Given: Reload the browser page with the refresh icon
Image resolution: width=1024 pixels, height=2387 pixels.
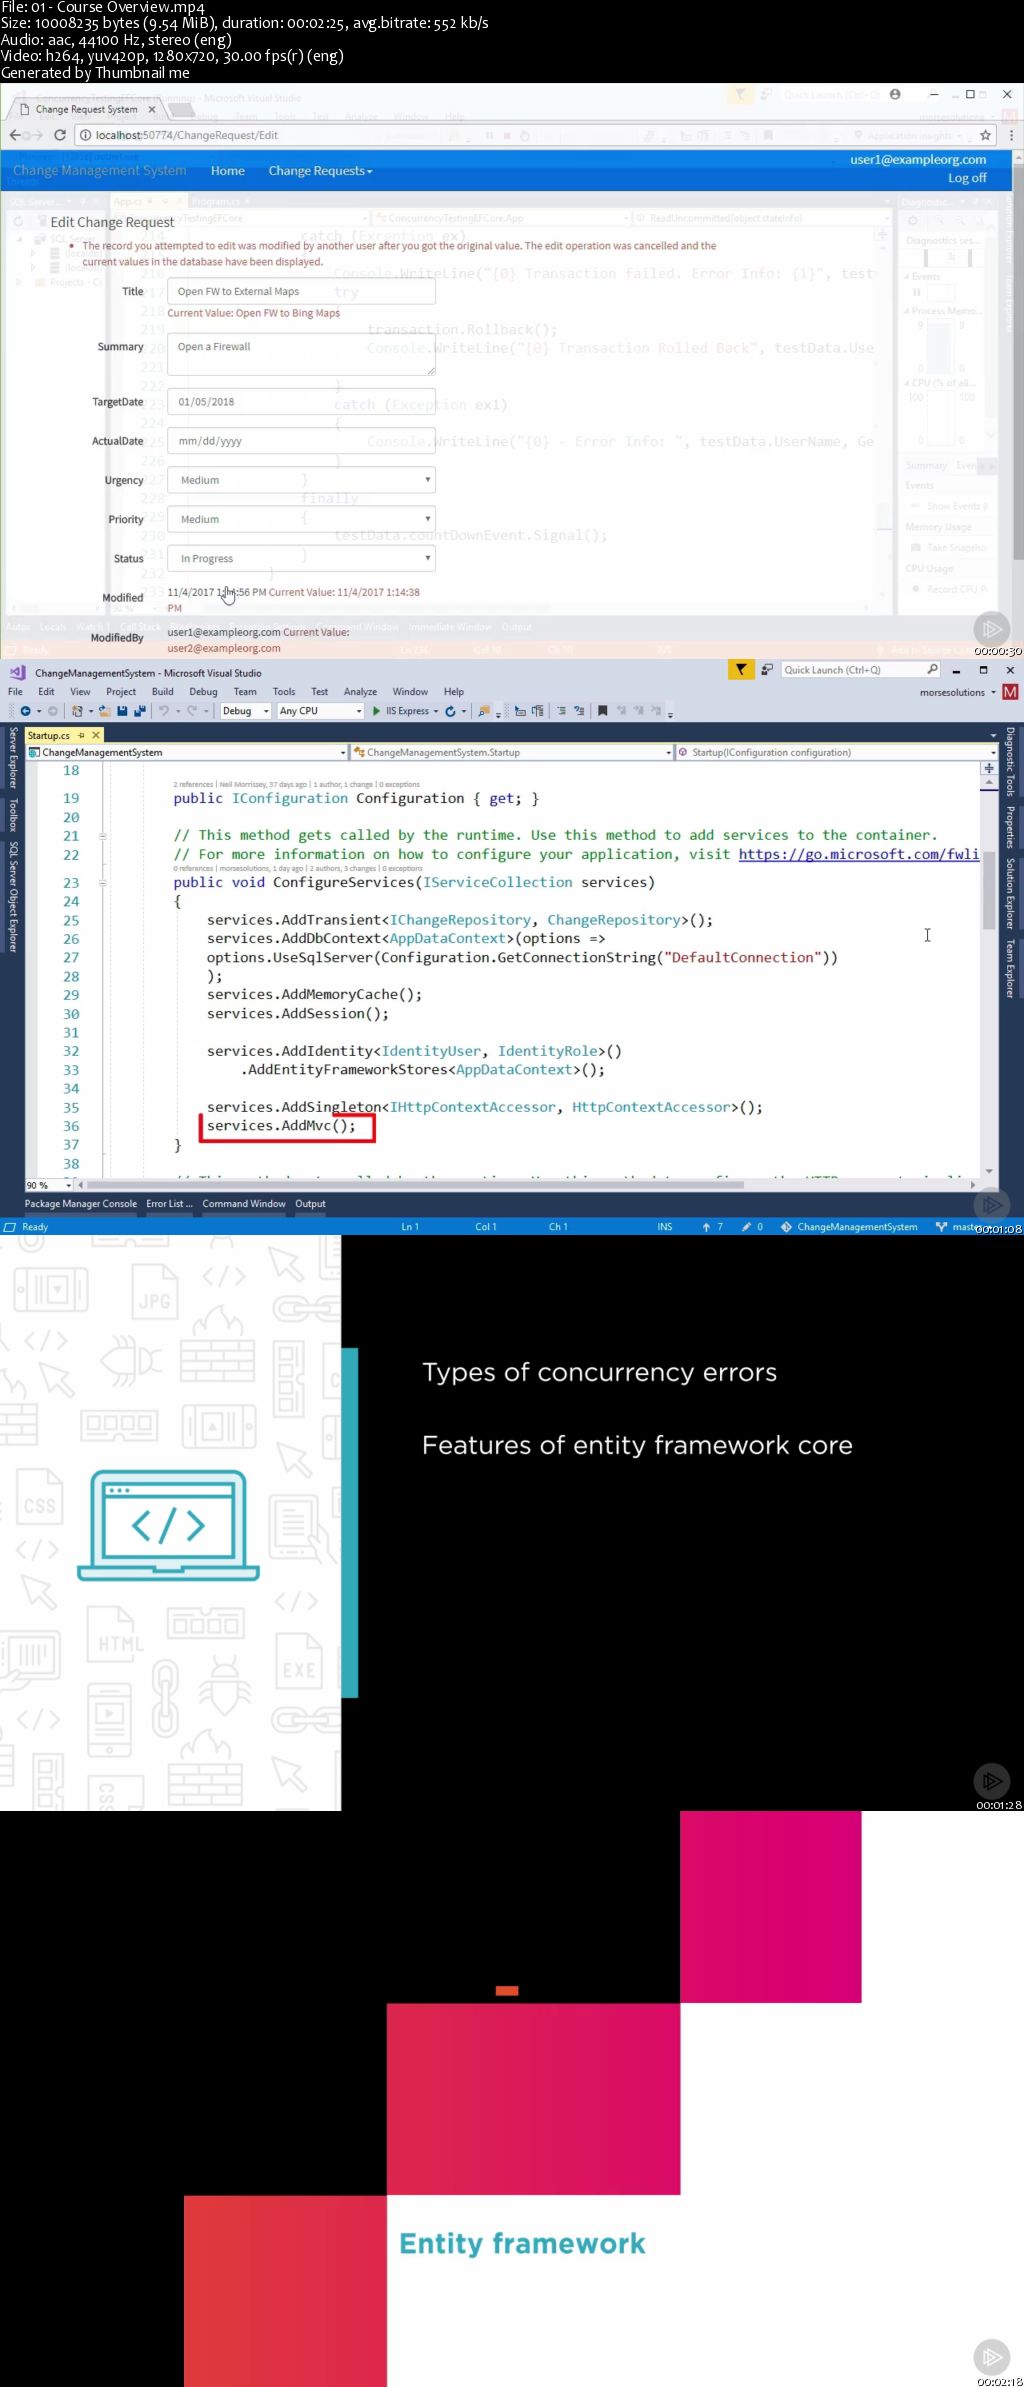Looking at the screenshot, I should tap(60, 135).
